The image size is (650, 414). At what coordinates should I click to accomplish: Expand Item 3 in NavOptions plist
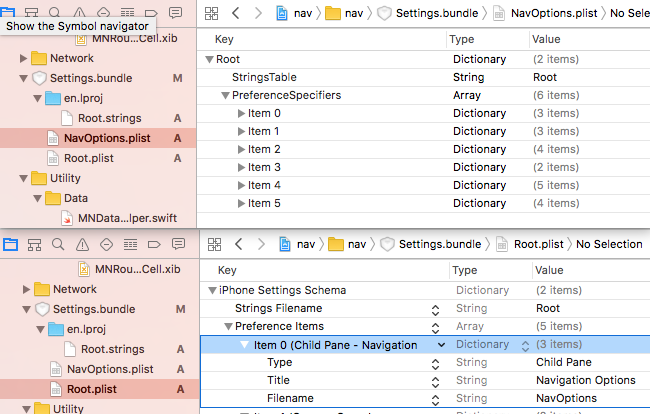pyautogui.click(x=241, y=167)
